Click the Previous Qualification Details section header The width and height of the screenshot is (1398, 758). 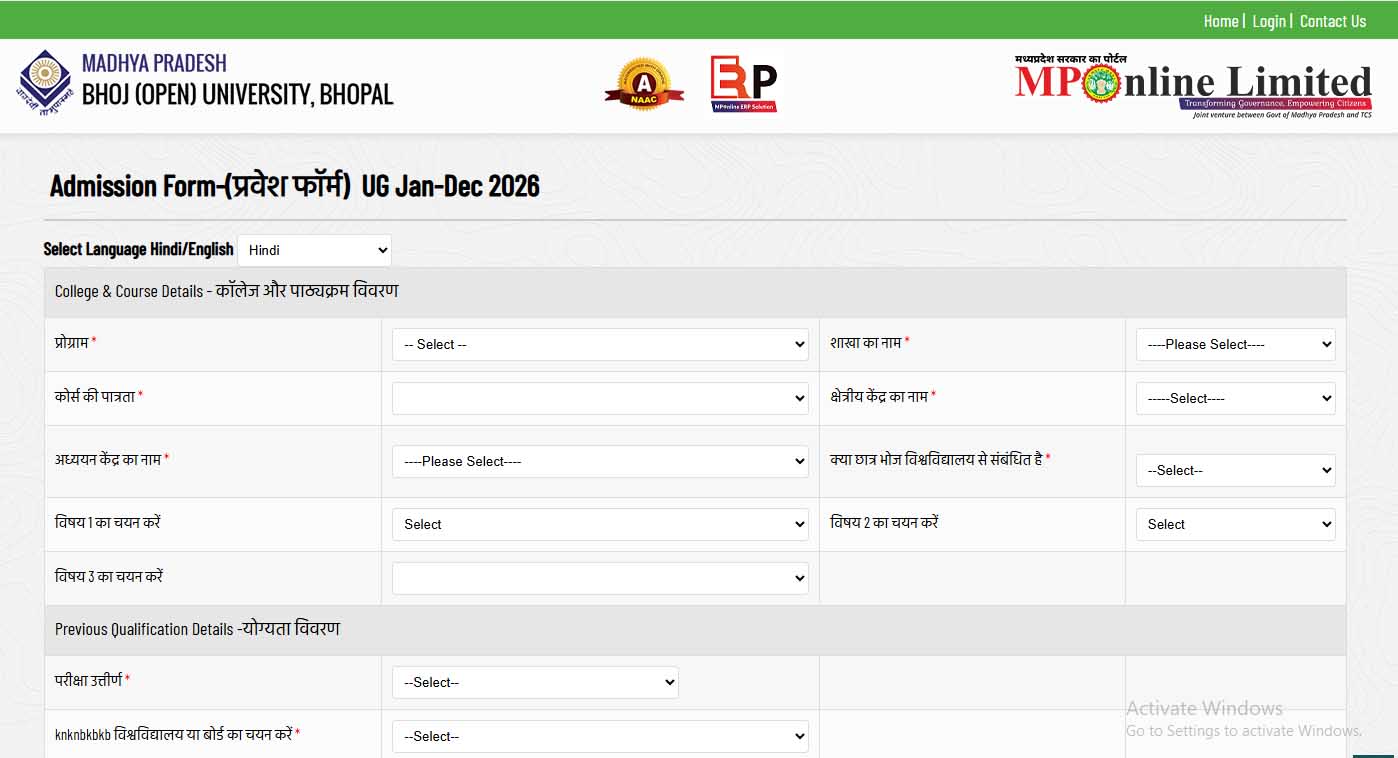click(x=197, y=629)
